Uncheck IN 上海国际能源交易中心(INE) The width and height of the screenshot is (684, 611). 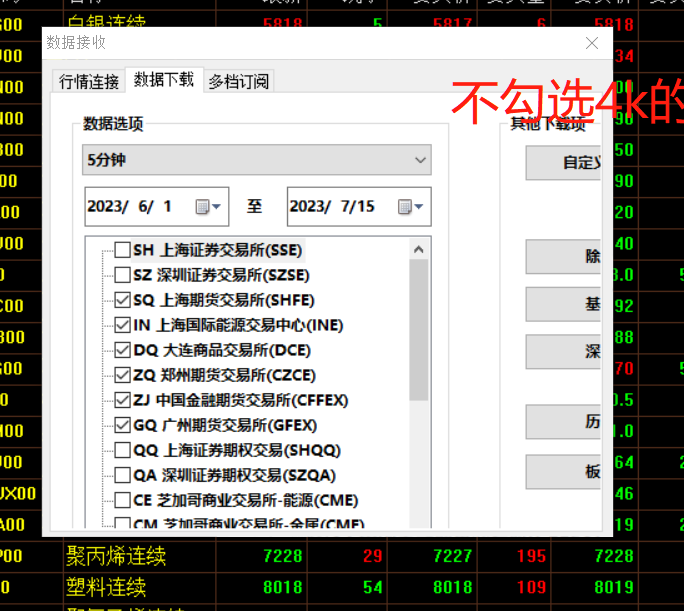(122, 325)
